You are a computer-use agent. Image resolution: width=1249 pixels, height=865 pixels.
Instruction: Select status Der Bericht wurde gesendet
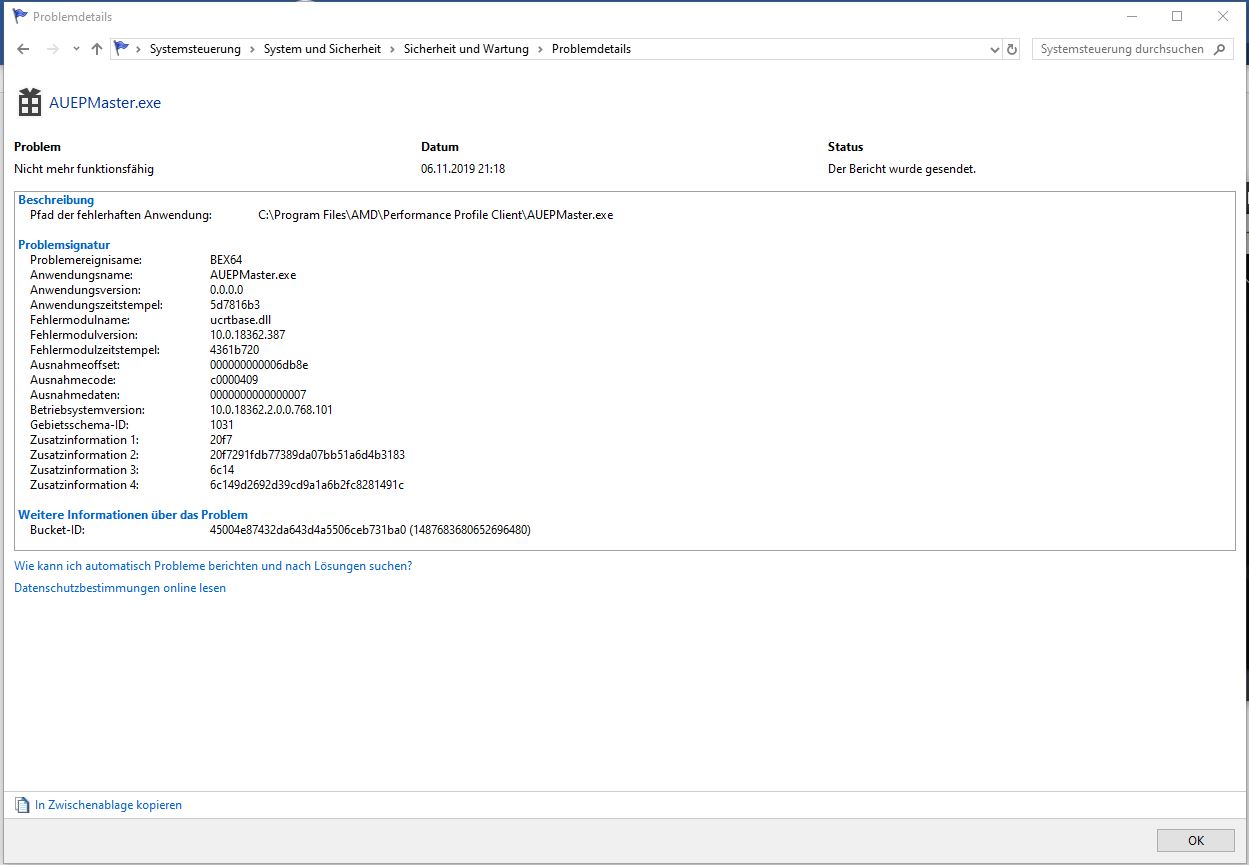pos(902,169)
